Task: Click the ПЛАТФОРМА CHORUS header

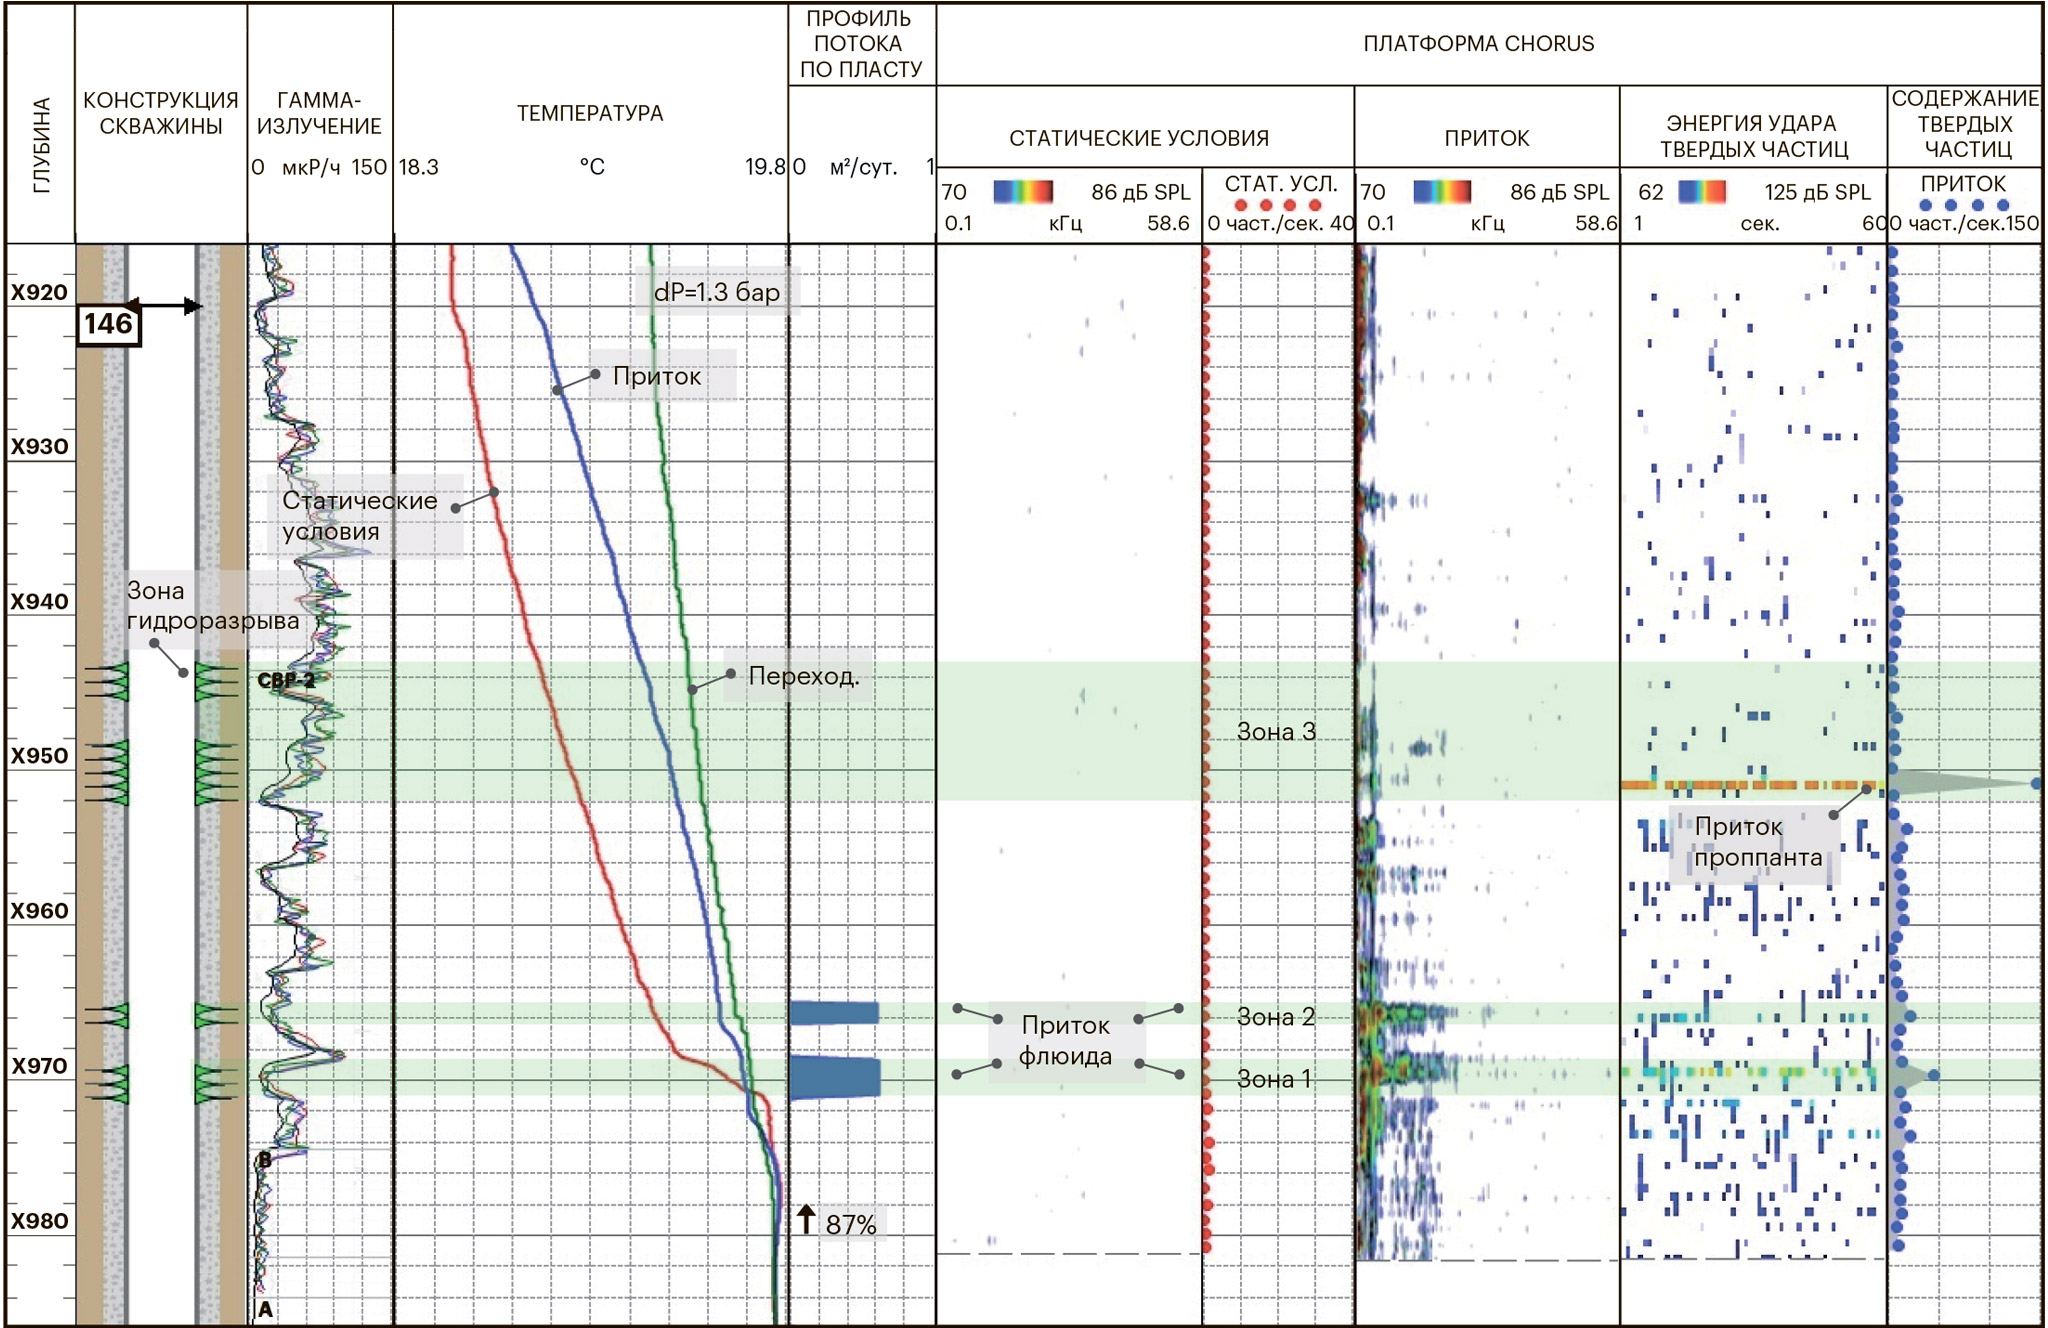Action: coord(1478,44)
